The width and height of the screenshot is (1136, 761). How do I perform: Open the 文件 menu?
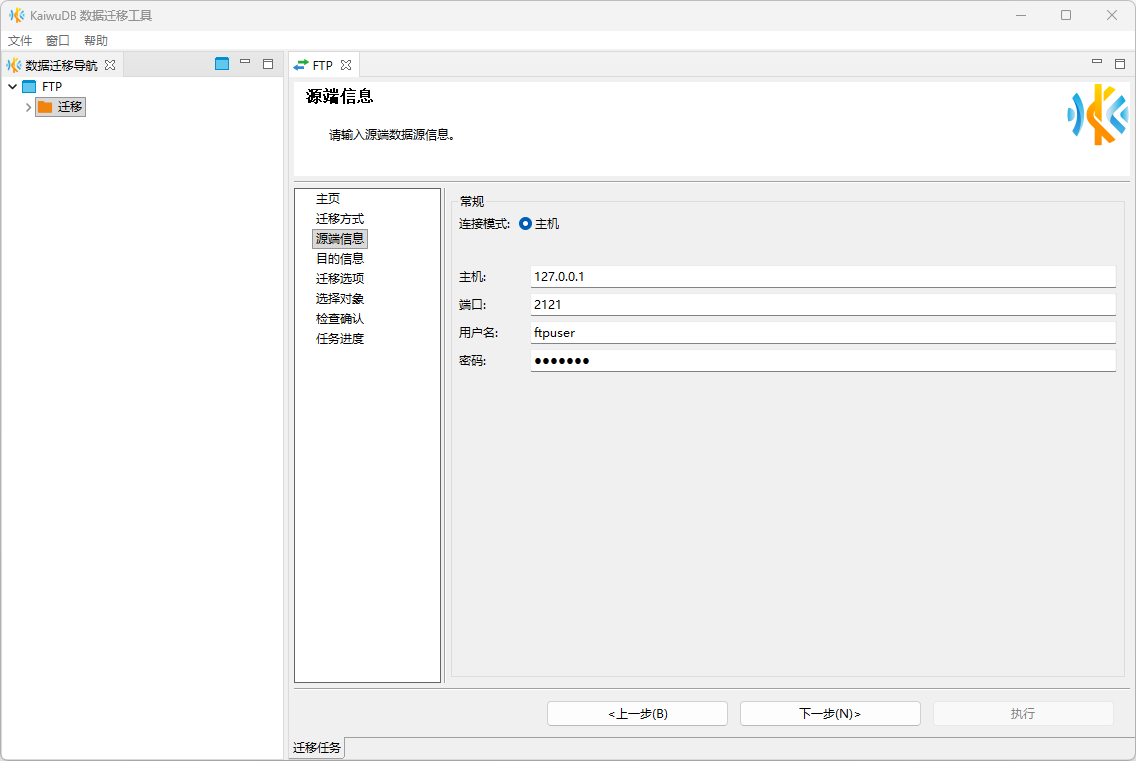tap(20, 41)
